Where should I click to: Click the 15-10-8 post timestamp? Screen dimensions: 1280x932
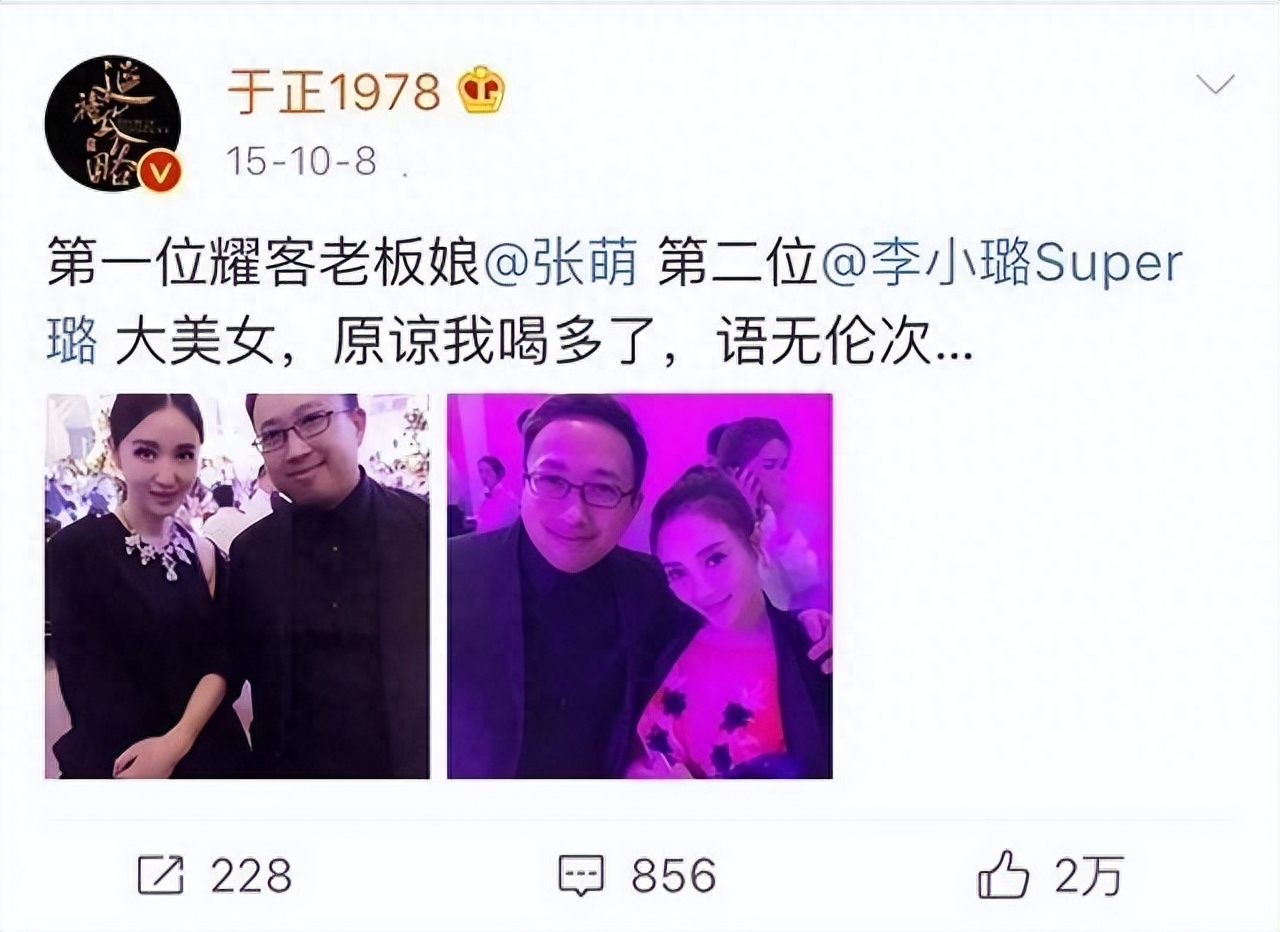[302, 161]
